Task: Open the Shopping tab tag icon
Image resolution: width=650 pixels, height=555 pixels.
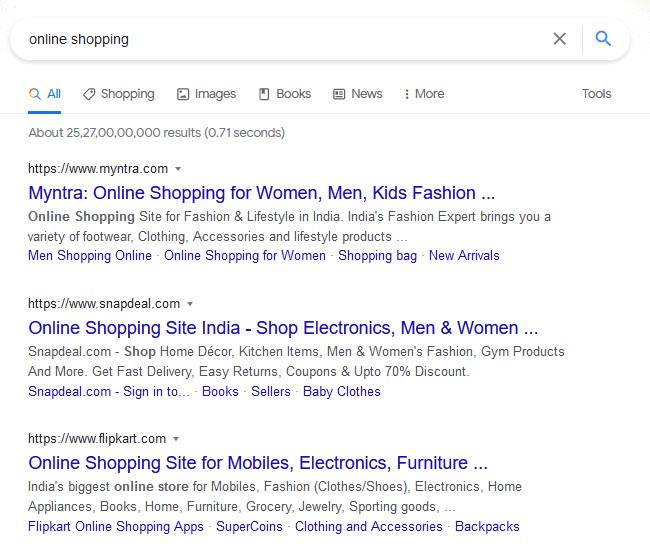Action: (x=89, y=94)
